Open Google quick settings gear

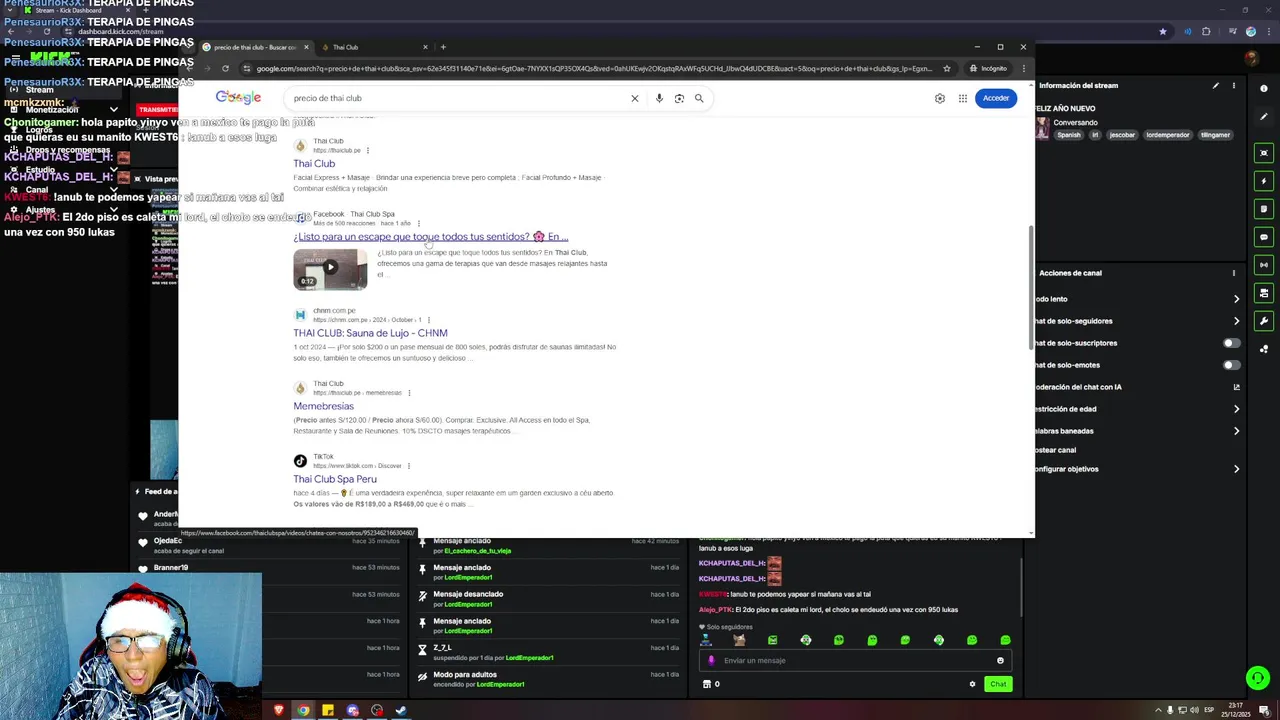940,98
